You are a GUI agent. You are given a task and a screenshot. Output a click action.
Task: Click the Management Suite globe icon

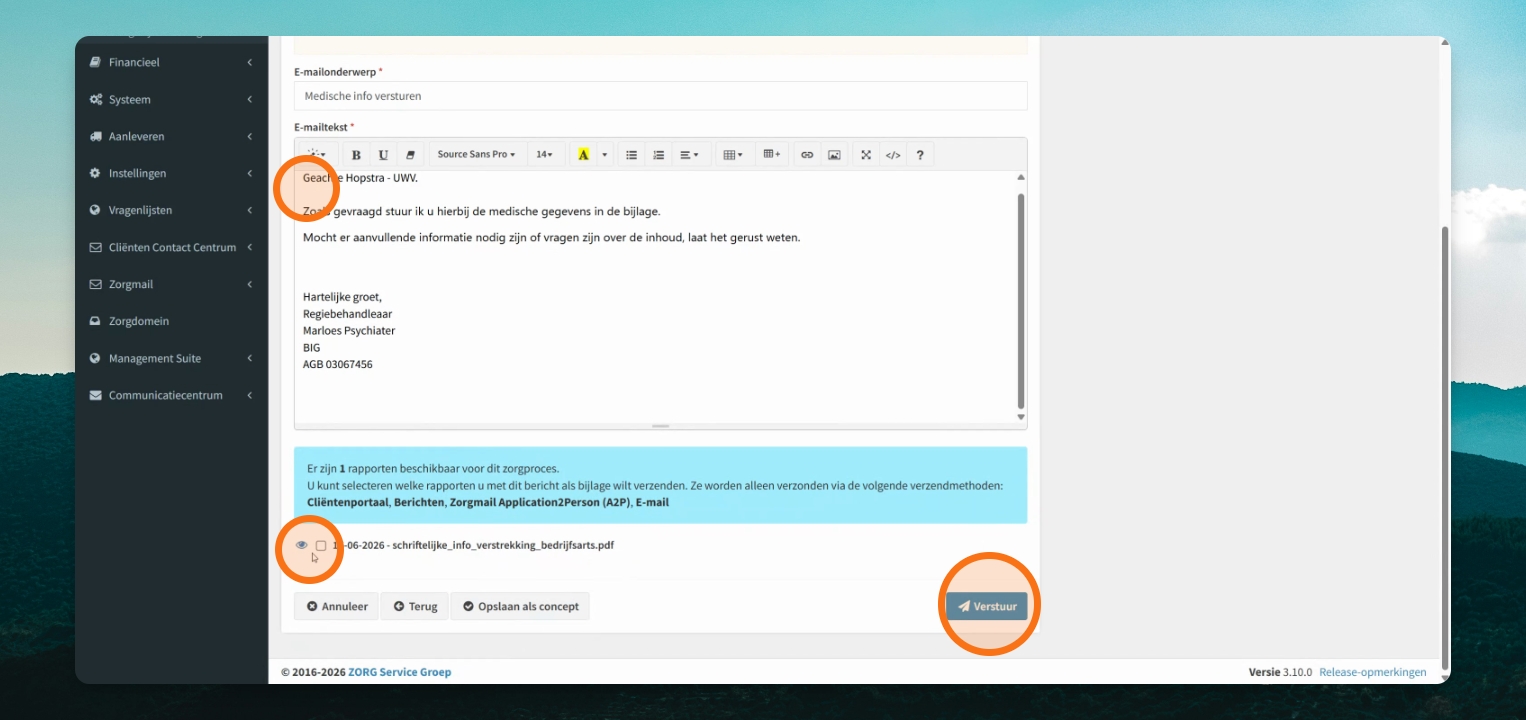(x=95, y=358)
